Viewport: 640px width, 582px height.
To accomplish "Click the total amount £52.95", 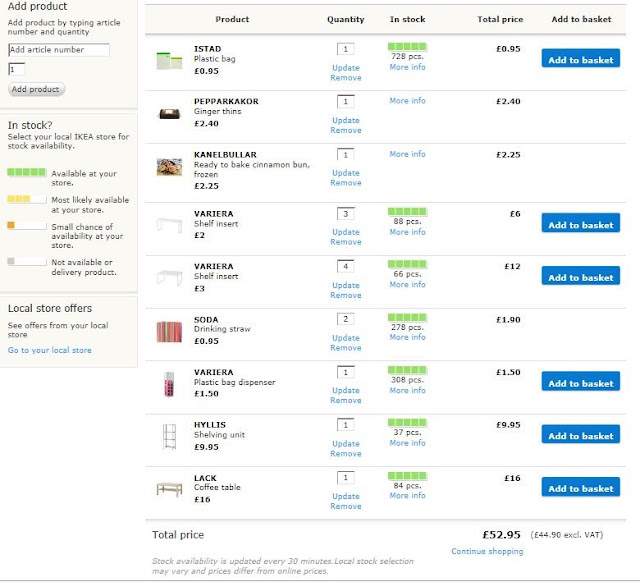I will pos(501,535).
